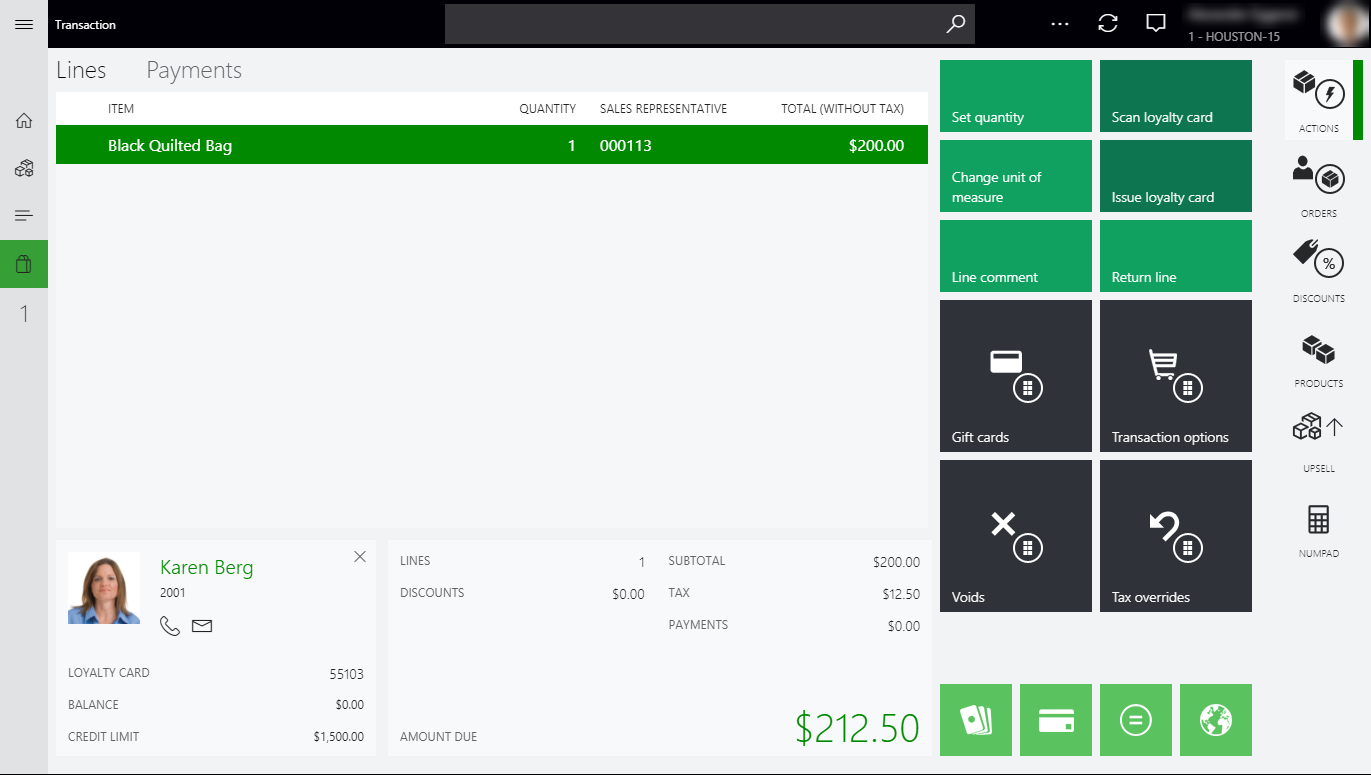Click the Set quantity tile

pyautogui.click(x=1015, y=95)
